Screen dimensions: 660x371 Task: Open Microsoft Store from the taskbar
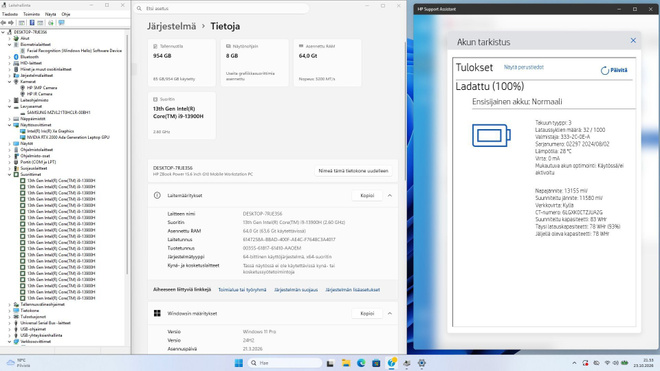(x=376, y=363)
